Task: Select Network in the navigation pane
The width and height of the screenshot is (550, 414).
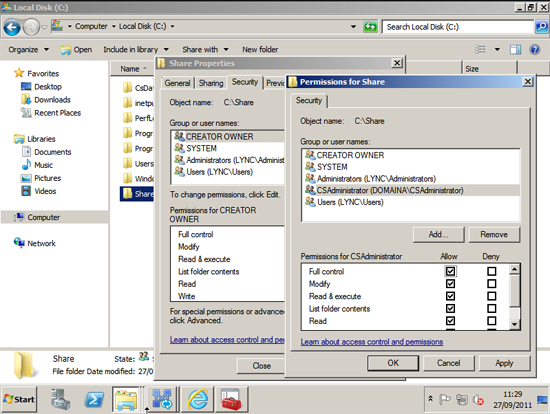Action: pos(41,243)
